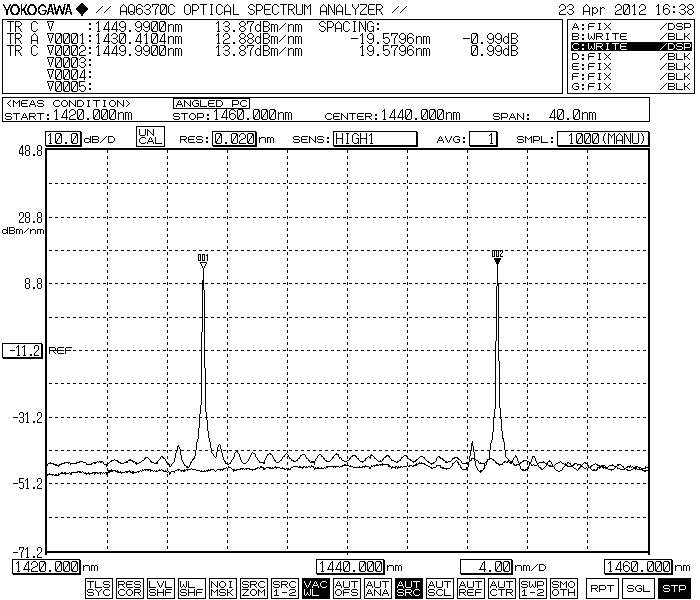Click the 48.8 top level axis label
This screenshot has width=700, height=600.
click(30, 151)
